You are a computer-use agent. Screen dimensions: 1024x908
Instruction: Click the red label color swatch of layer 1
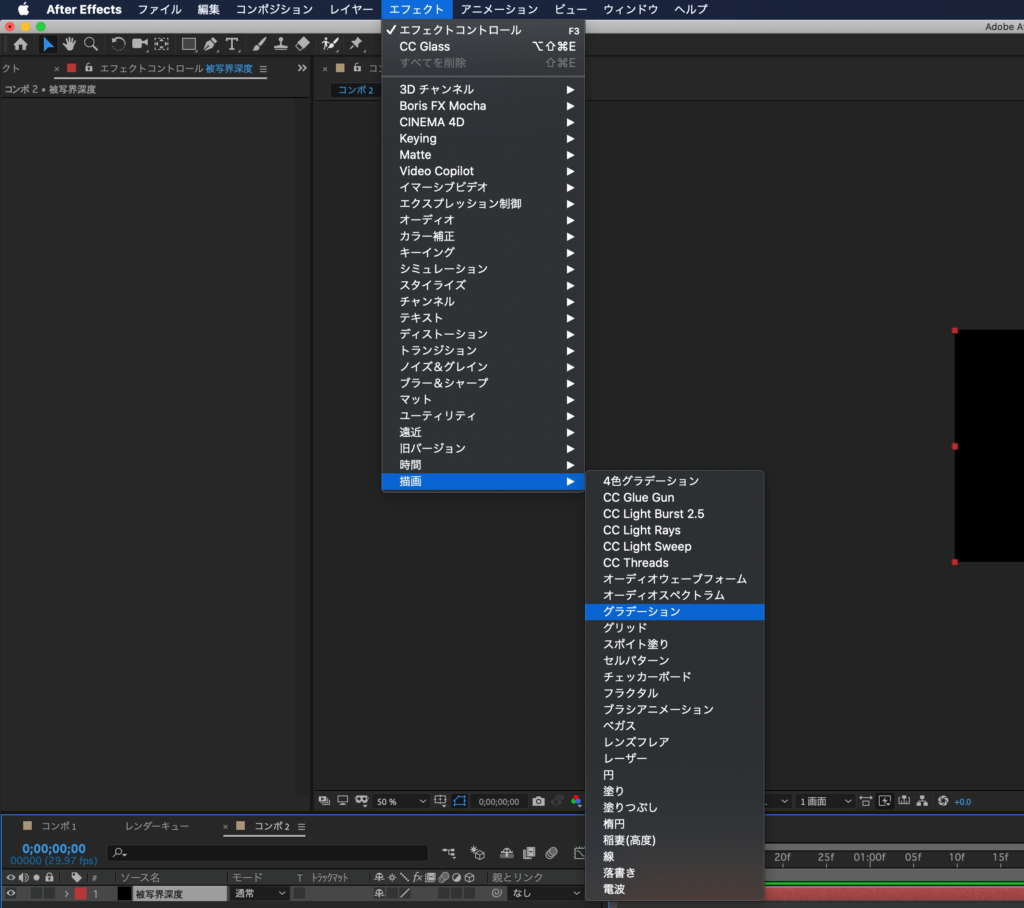81,893
